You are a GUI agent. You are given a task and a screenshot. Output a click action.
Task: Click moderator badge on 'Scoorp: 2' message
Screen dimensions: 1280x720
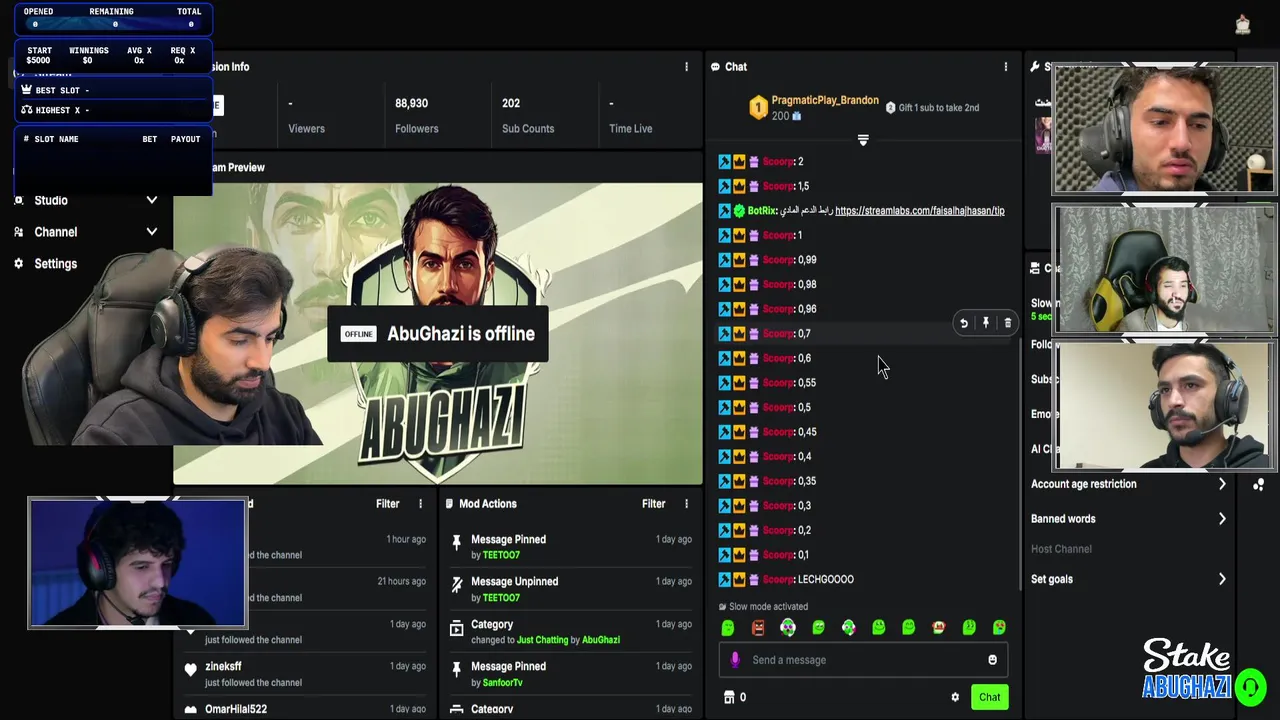pos(725,162)
